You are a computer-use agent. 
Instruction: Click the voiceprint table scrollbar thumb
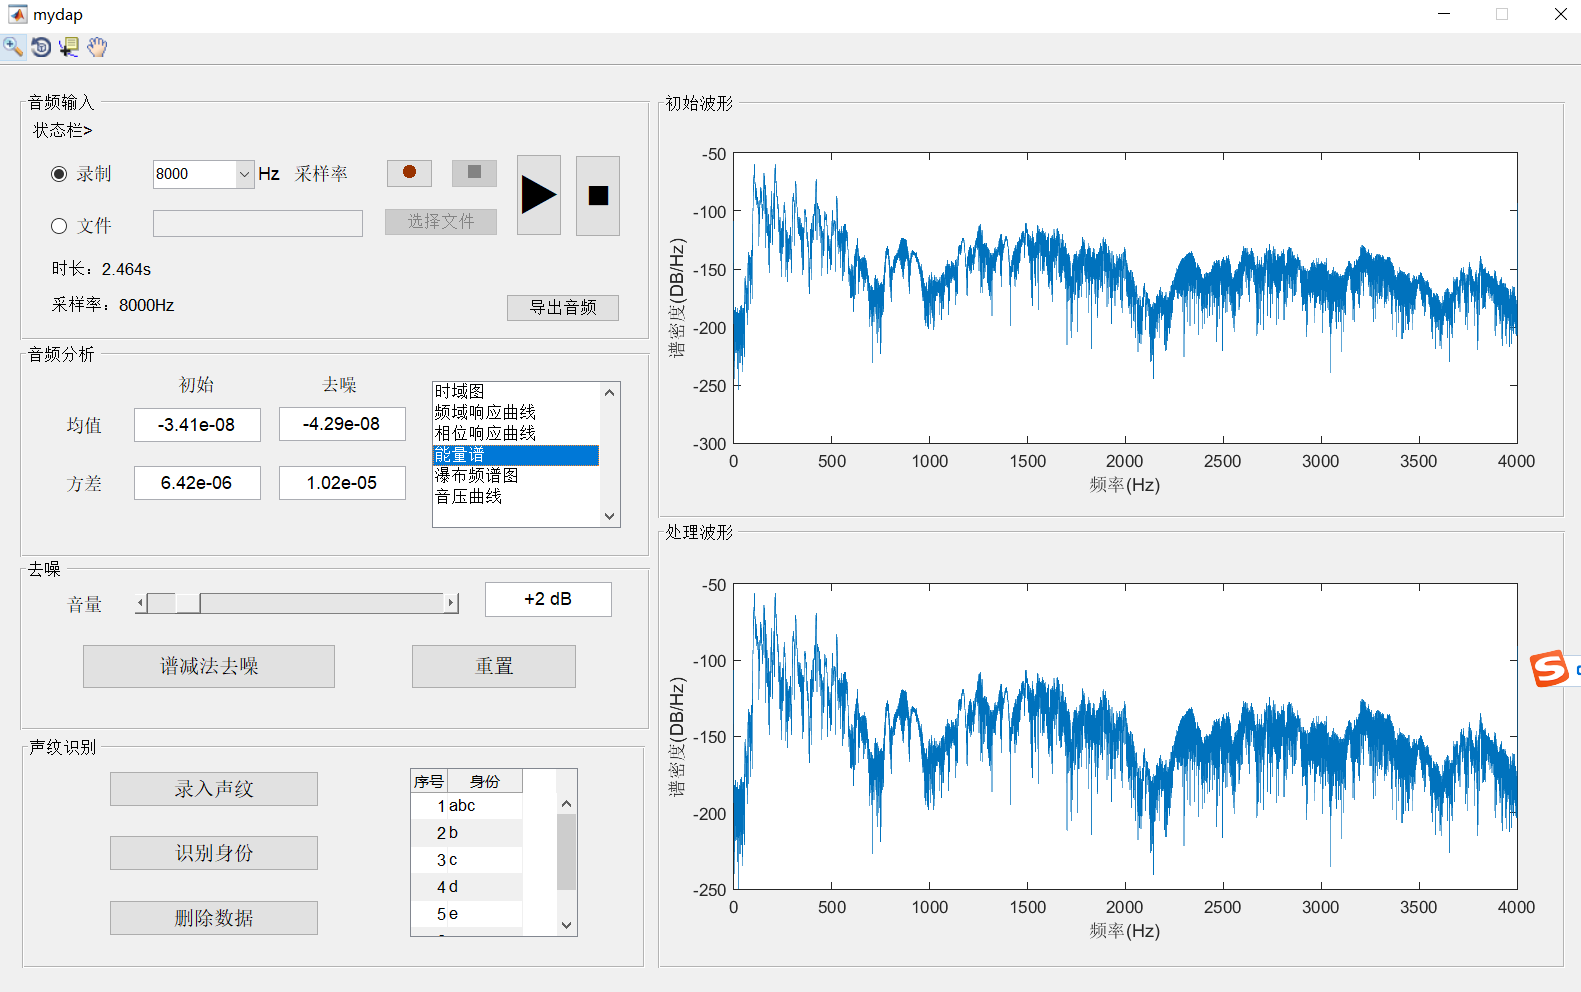(566, 852)
